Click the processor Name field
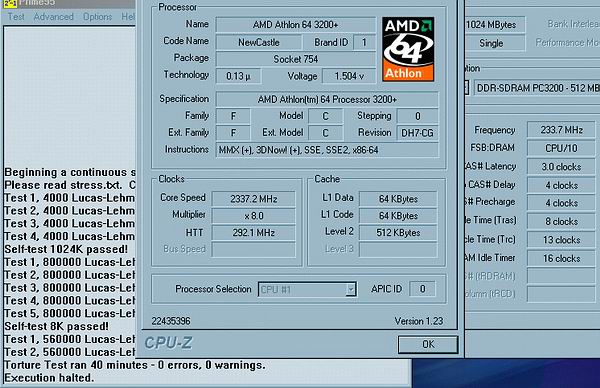This screenshot has width=600, height=388. pyautogui.click(x=295, y=25)
